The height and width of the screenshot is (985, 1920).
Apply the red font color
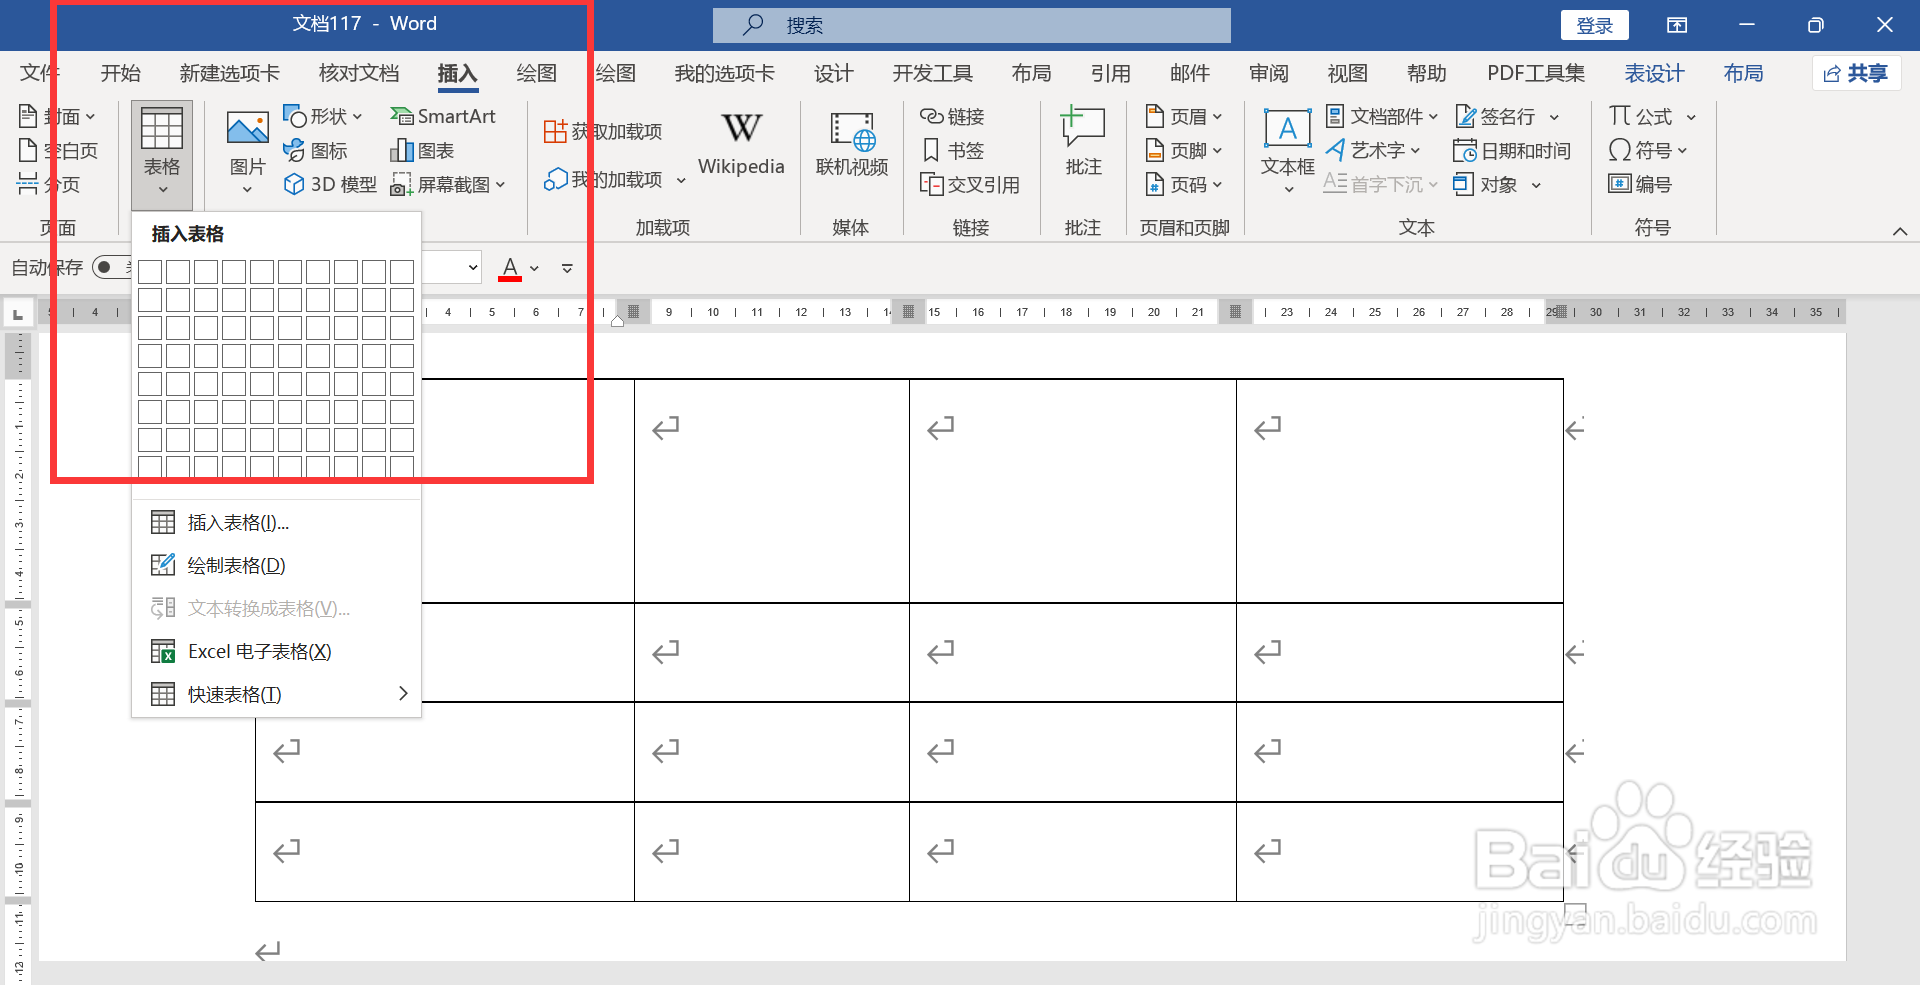(510, 268)
